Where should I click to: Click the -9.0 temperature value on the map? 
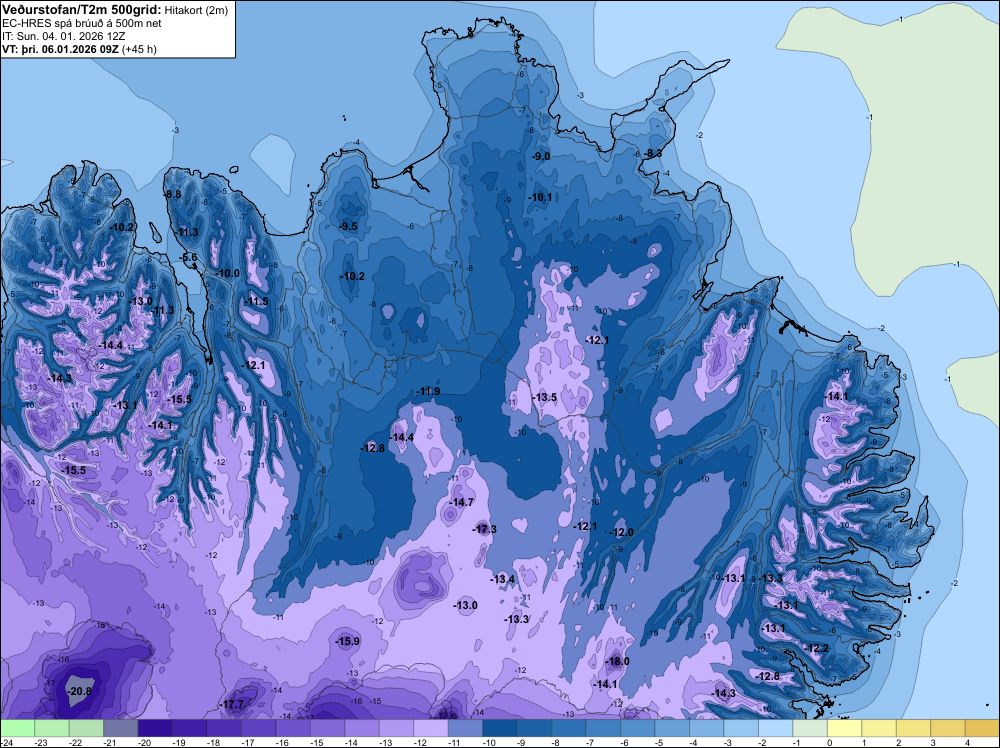(541, 156)
